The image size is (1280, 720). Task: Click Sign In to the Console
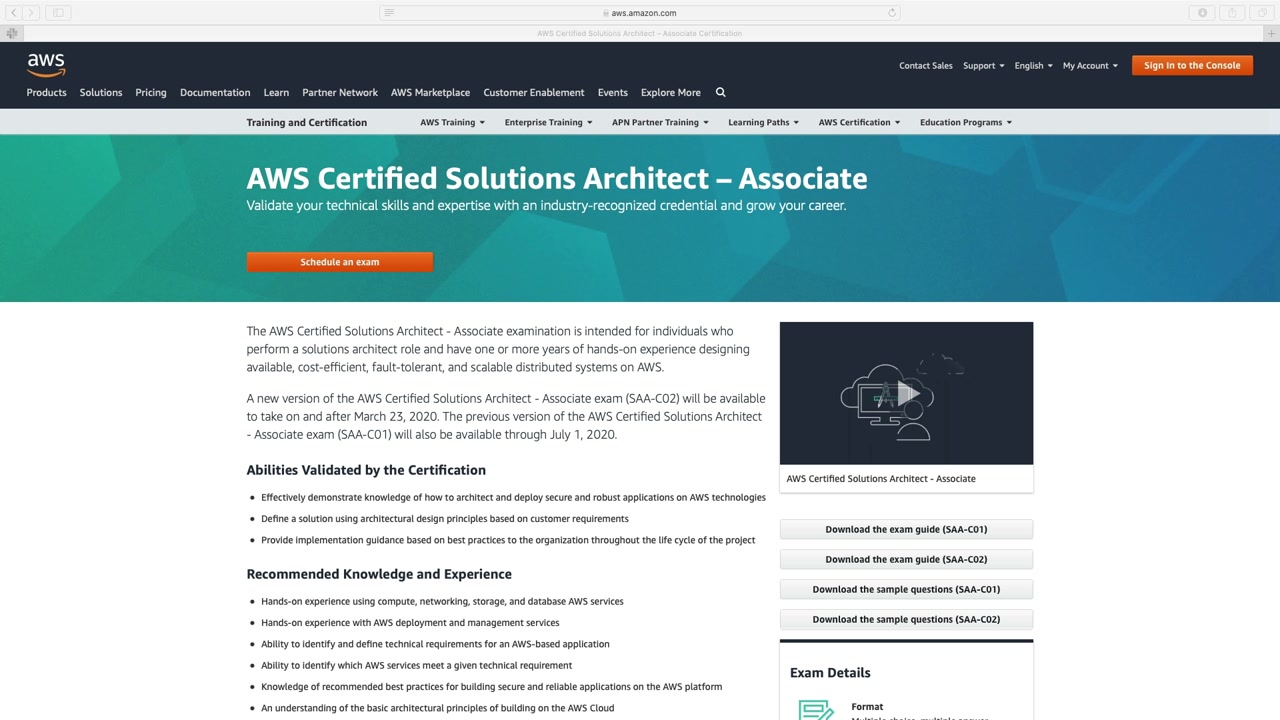coord(1192,65)
